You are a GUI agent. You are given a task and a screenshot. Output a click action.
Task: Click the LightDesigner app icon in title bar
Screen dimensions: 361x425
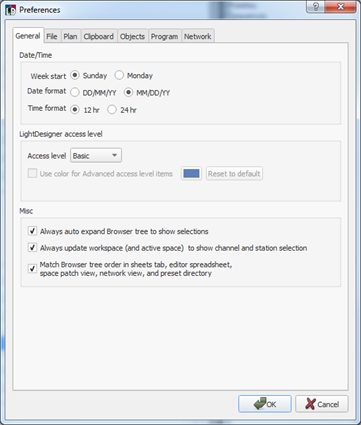(11, 10)
